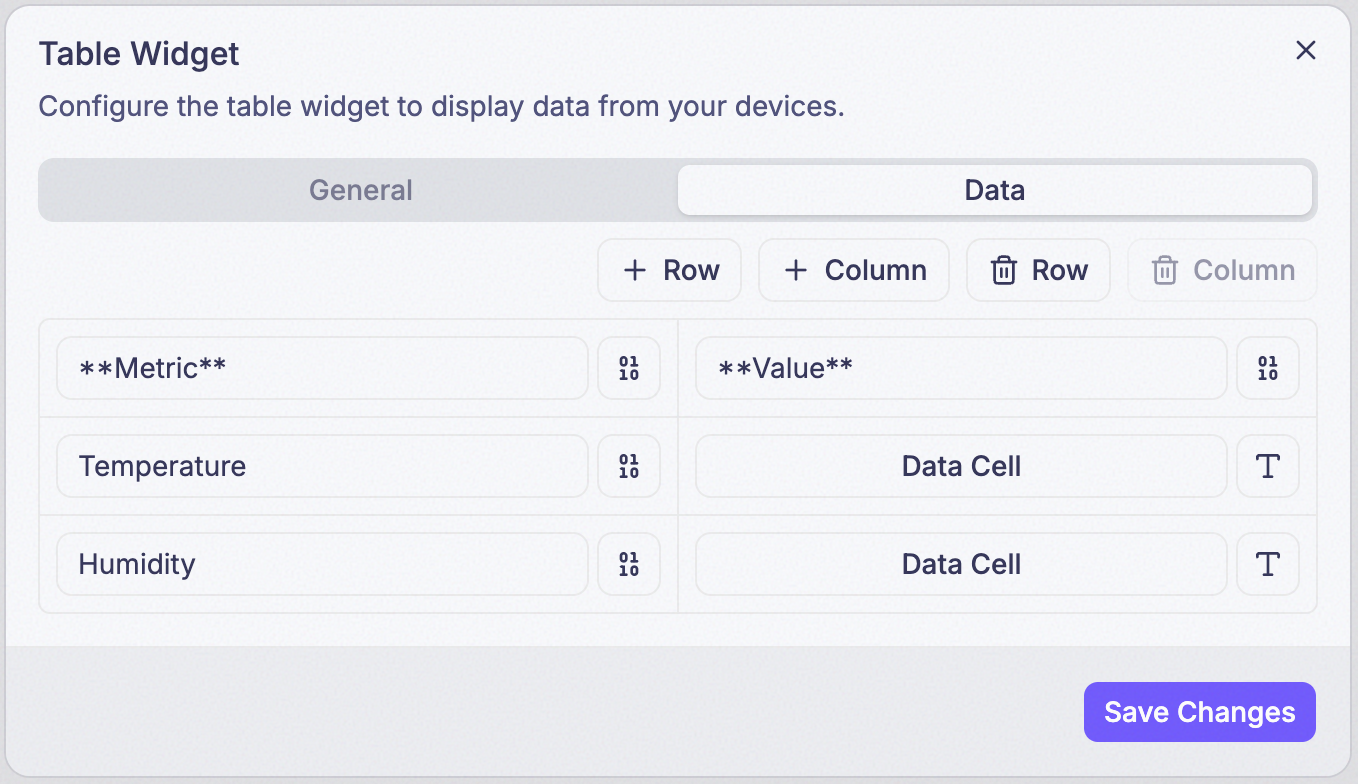
Task: Click plus icon to add Row
Action: 634,270
